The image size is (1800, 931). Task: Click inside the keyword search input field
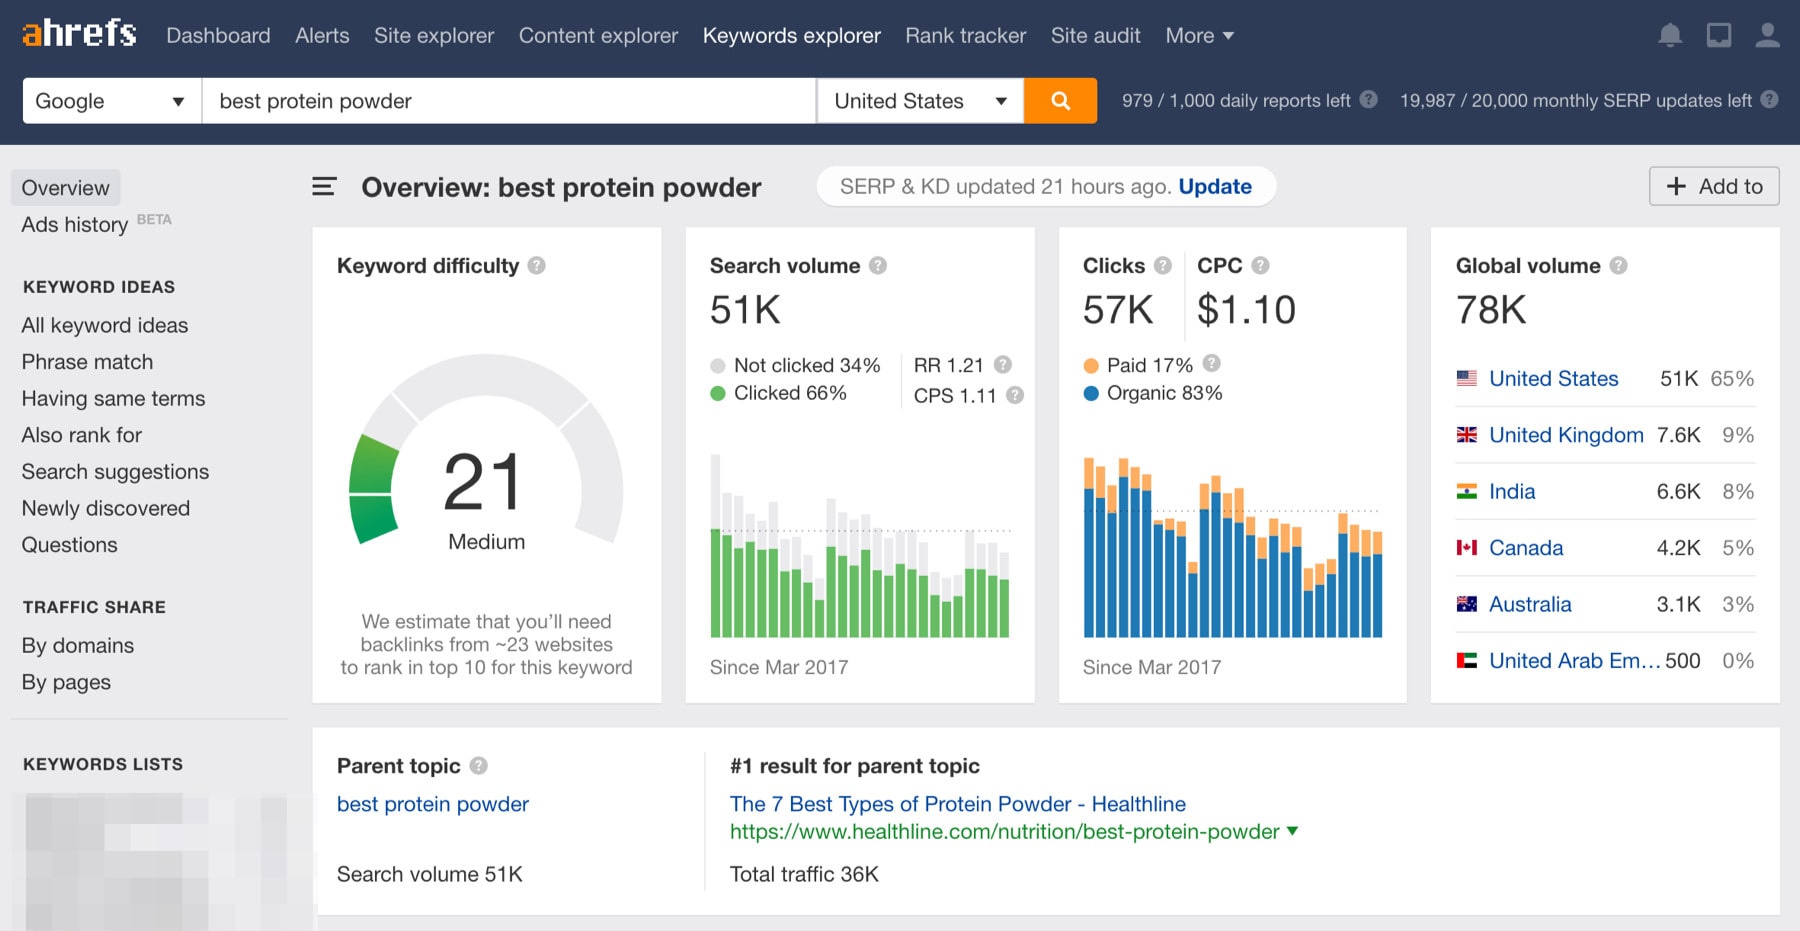(508, 100)
